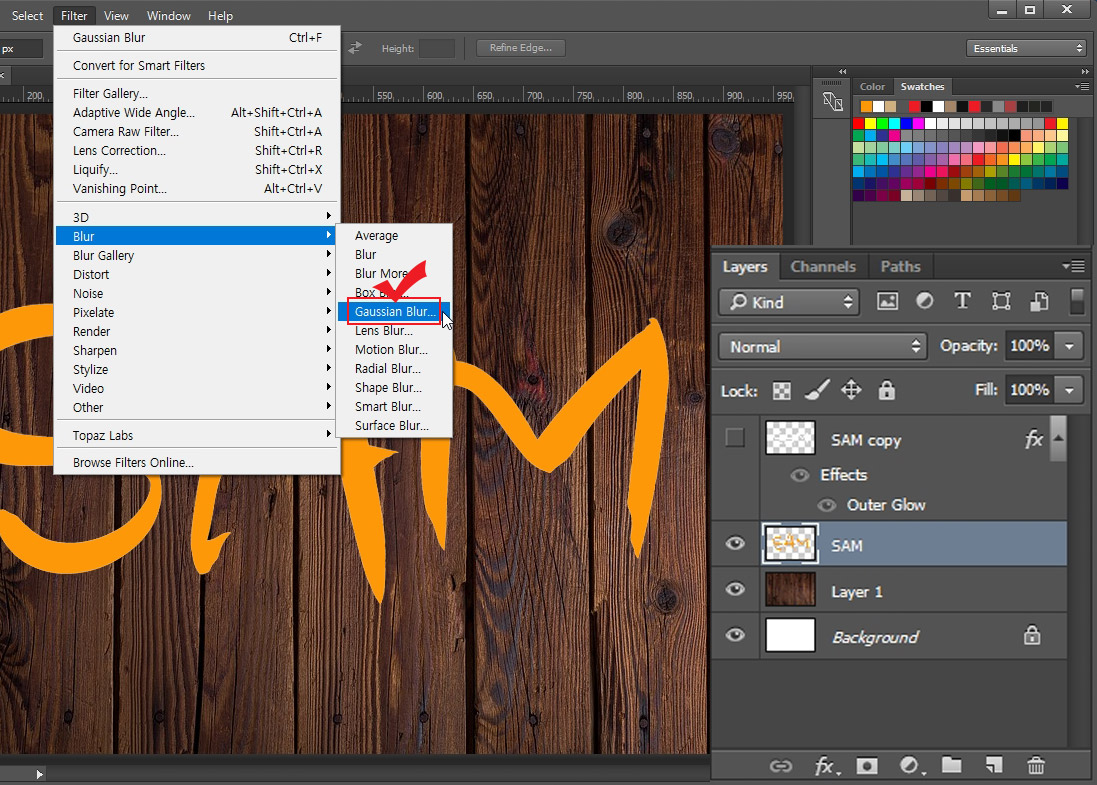Hide the SAM layer eye icon
The height and width of the screenshot is (785, 1097).
(735, 544)
